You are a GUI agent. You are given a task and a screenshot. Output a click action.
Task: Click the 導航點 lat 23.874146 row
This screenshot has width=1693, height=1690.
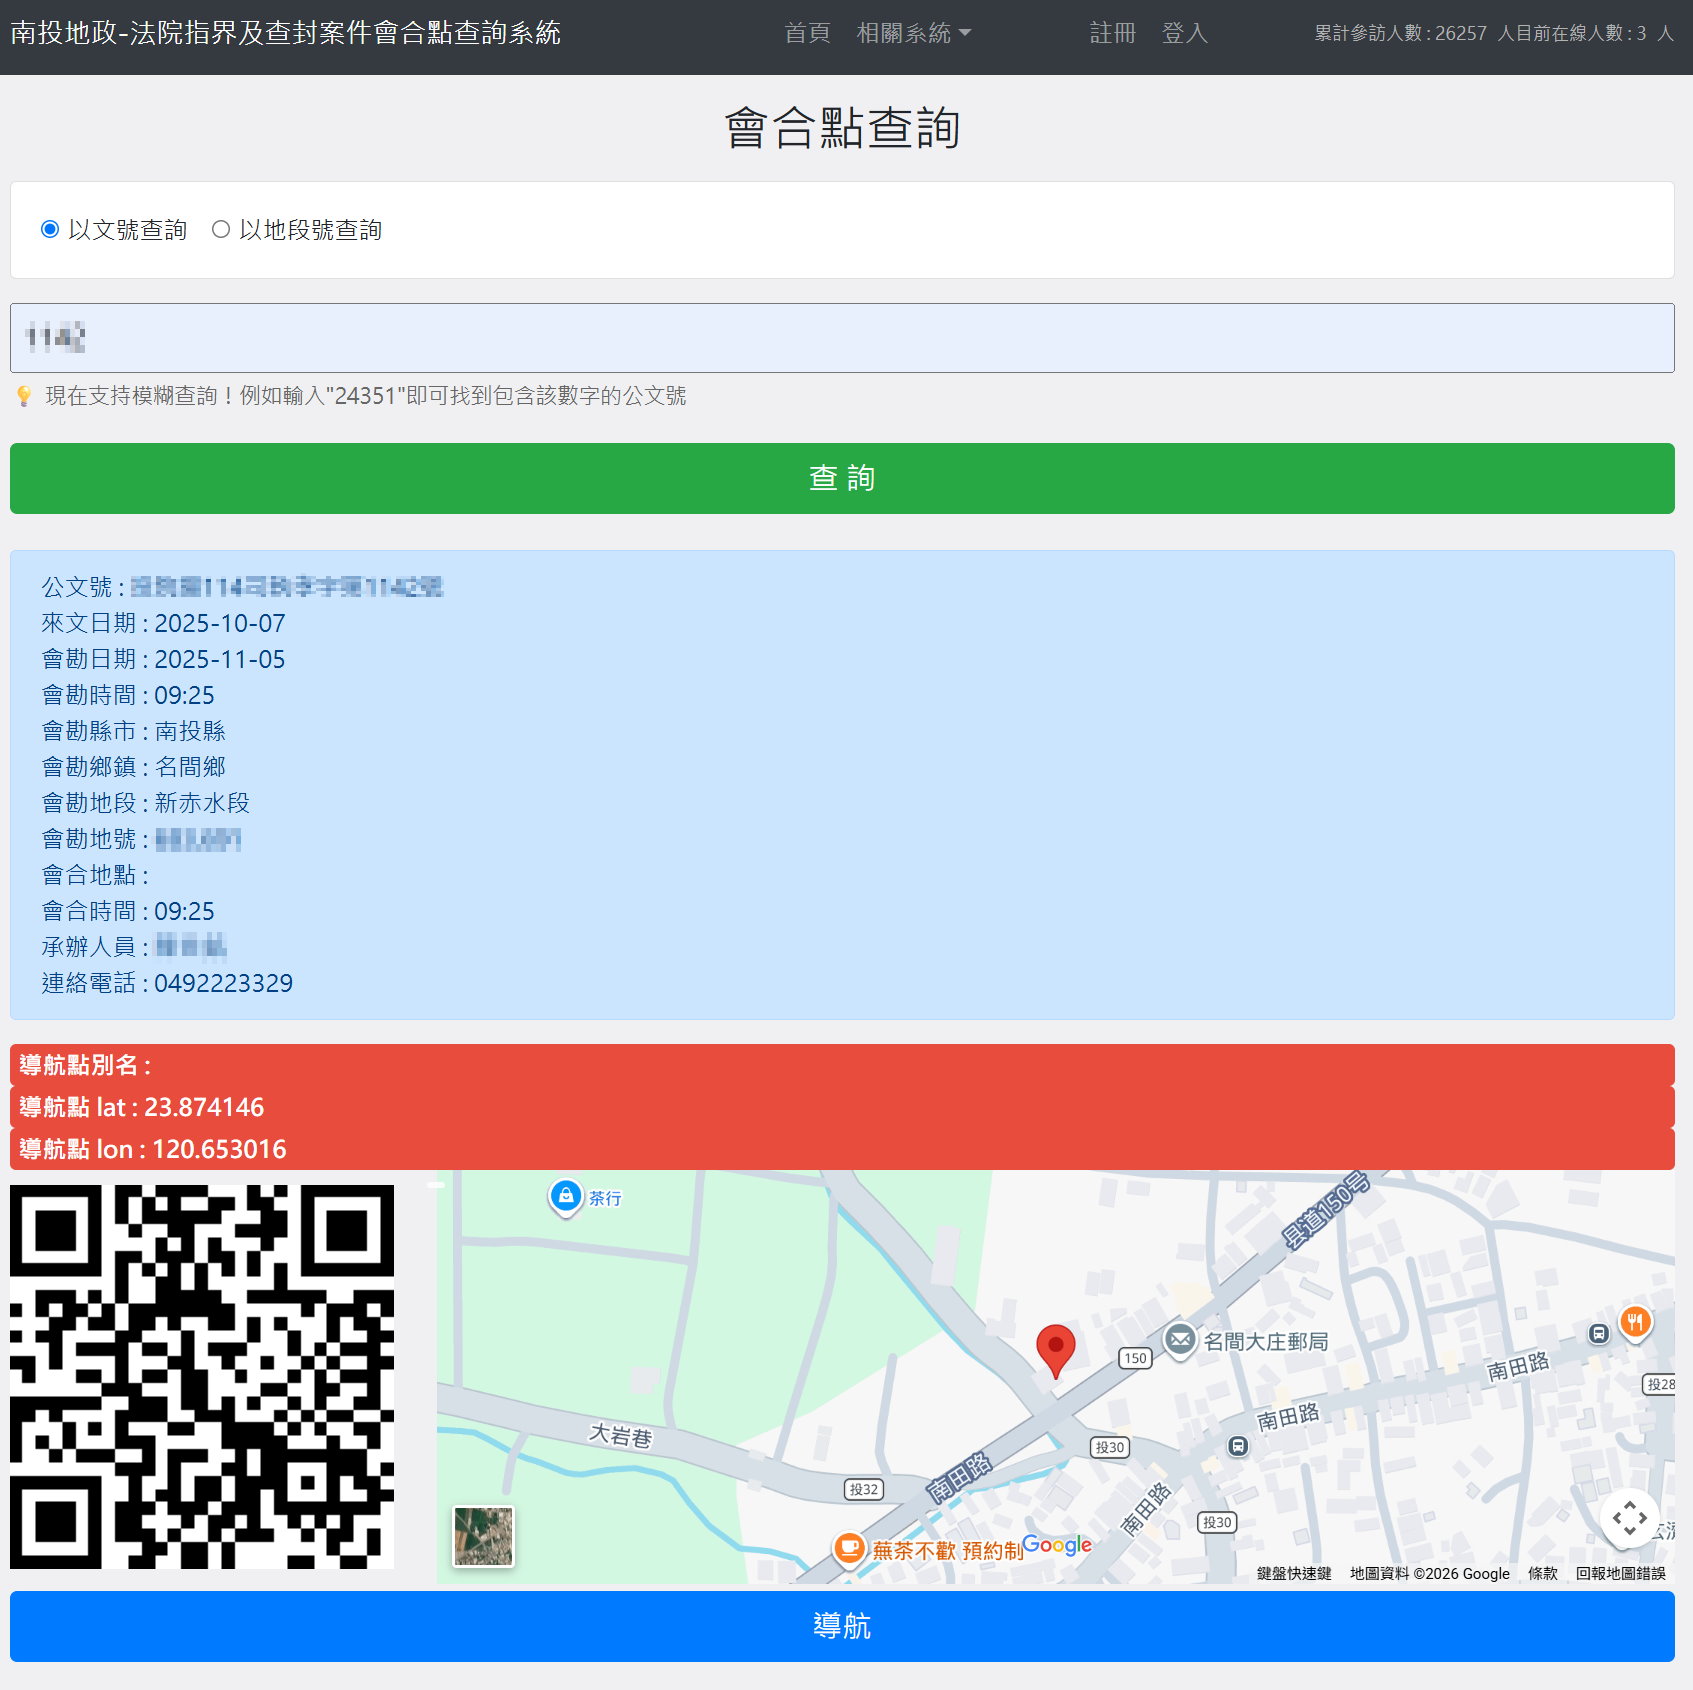842,1107
